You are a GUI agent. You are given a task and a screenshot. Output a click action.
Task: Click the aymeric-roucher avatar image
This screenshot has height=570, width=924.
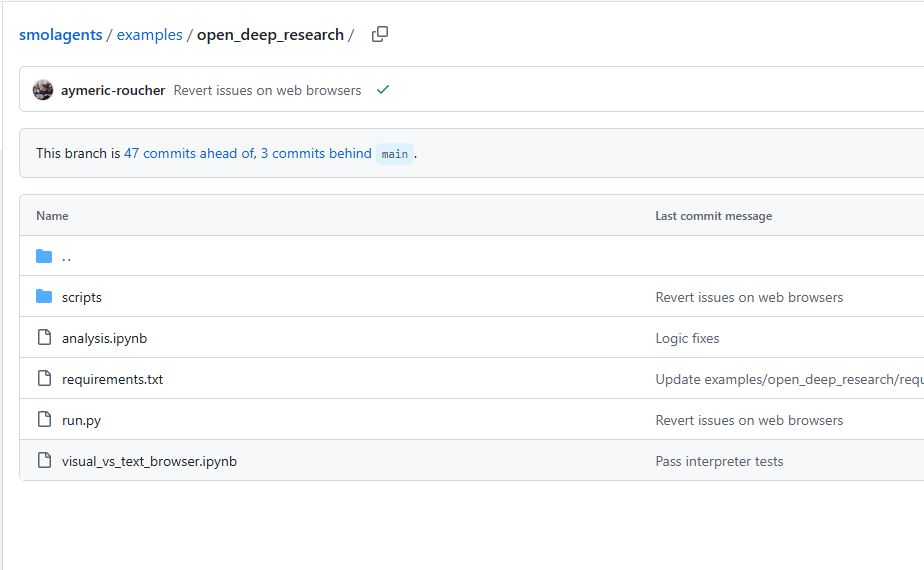[x=43, y=90]
